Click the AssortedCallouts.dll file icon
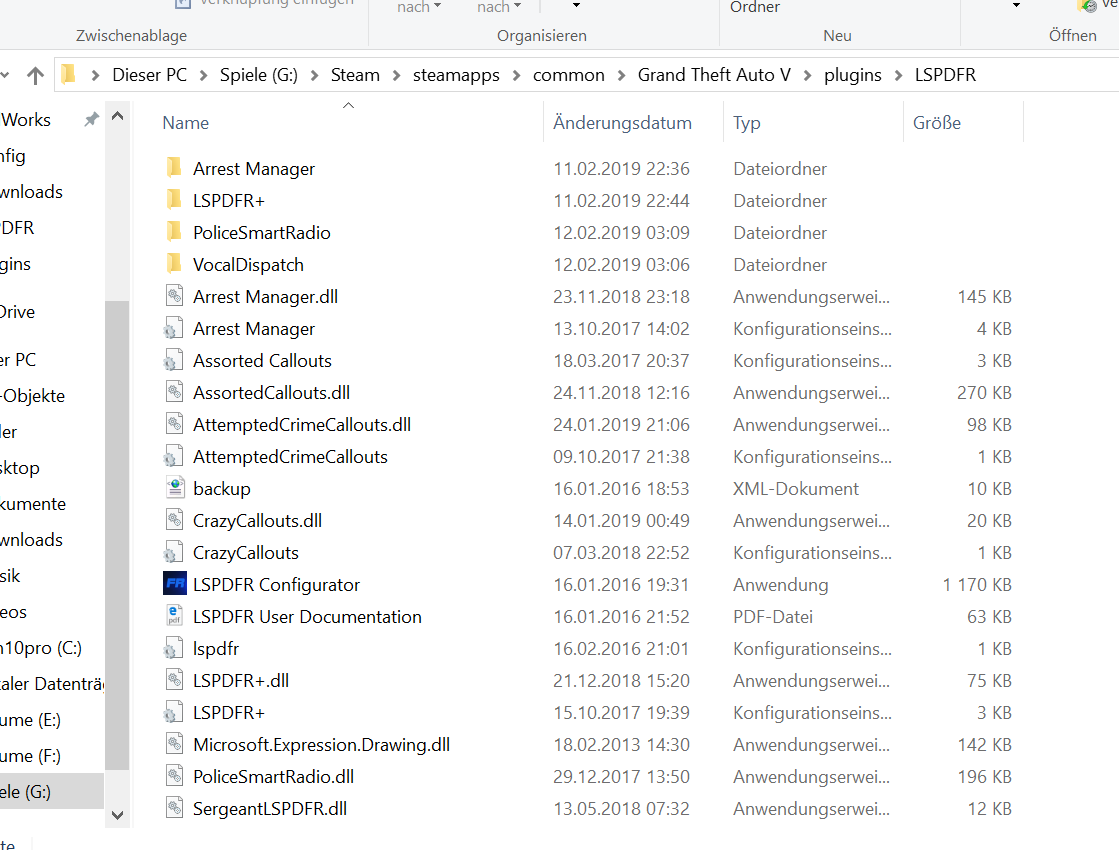Image resolution: width=1119 pixels, height=850 pixels. point(174,393)
